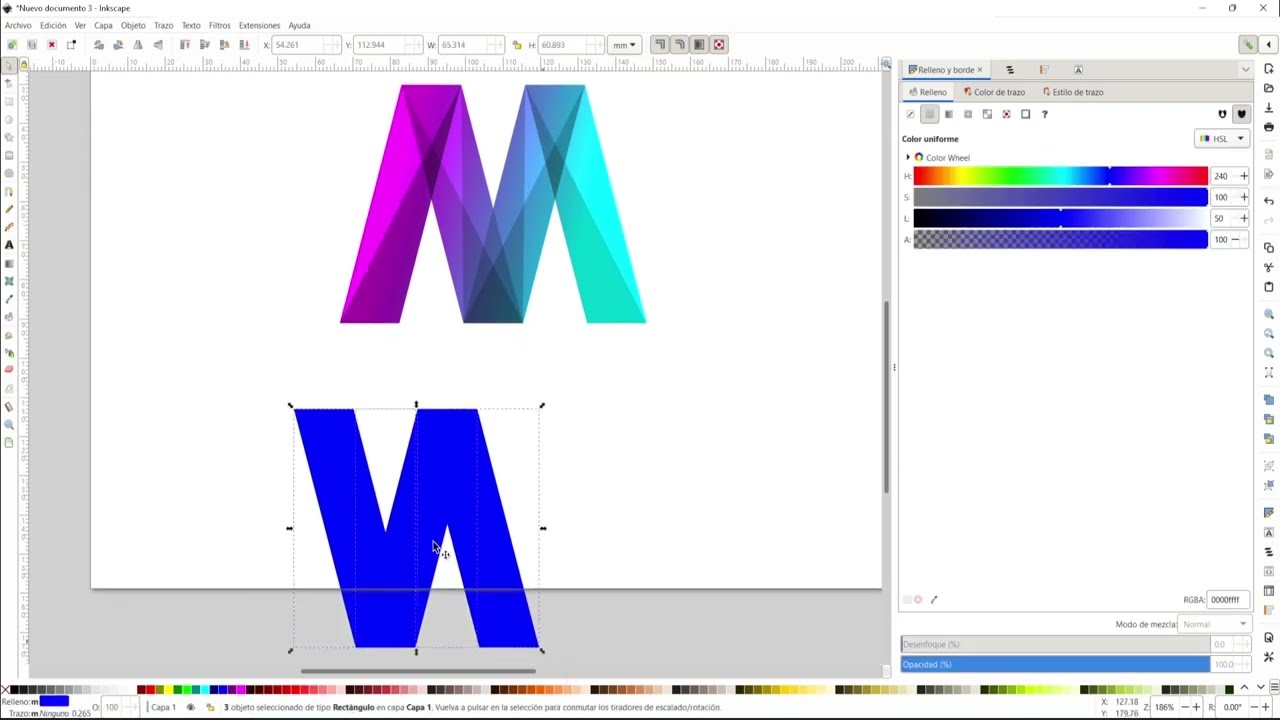Click the color picker dropper beside RGBA
Viewport: 1280px width, 720px height.
click(934, 600)
